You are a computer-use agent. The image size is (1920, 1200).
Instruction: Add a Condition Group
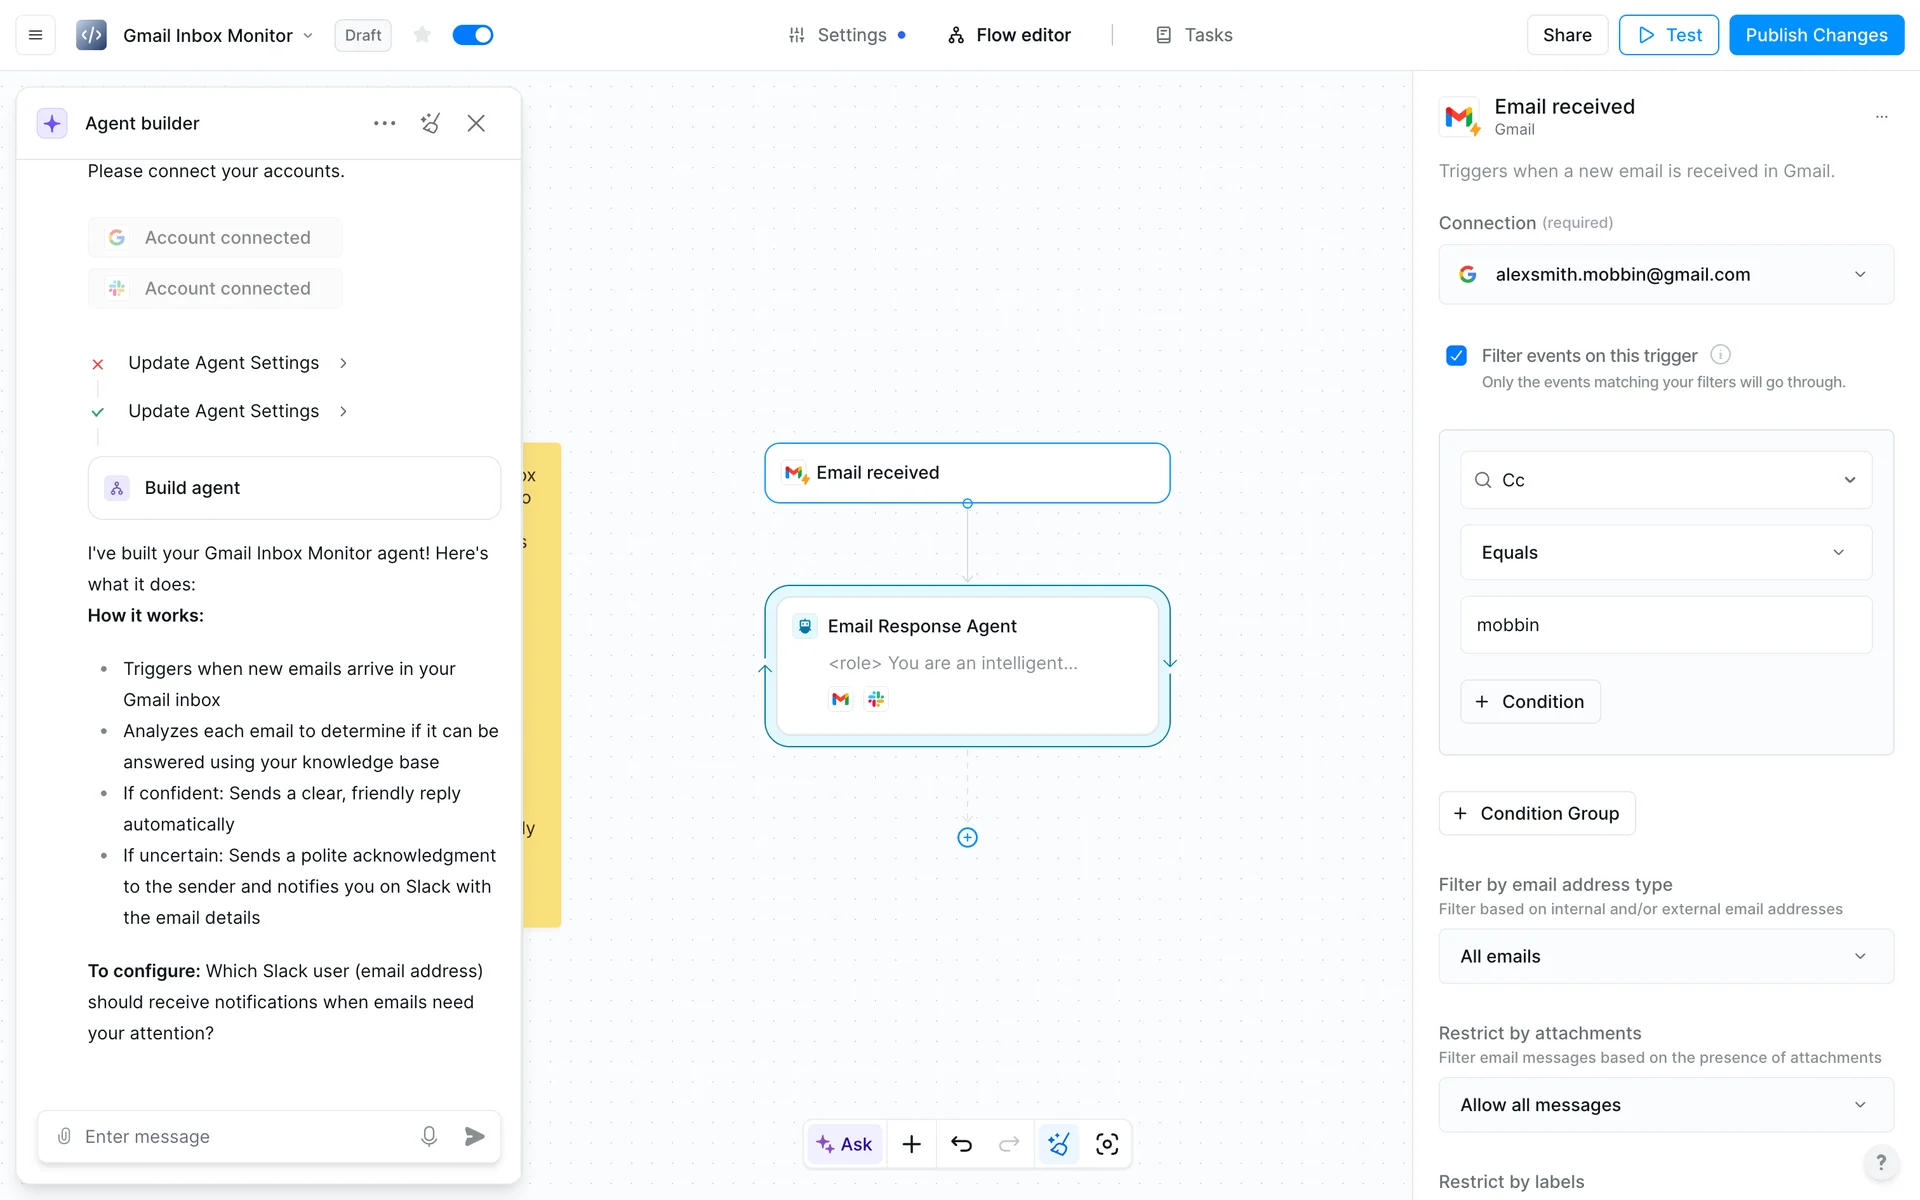pyautogui.click(x=1537, y=814)
